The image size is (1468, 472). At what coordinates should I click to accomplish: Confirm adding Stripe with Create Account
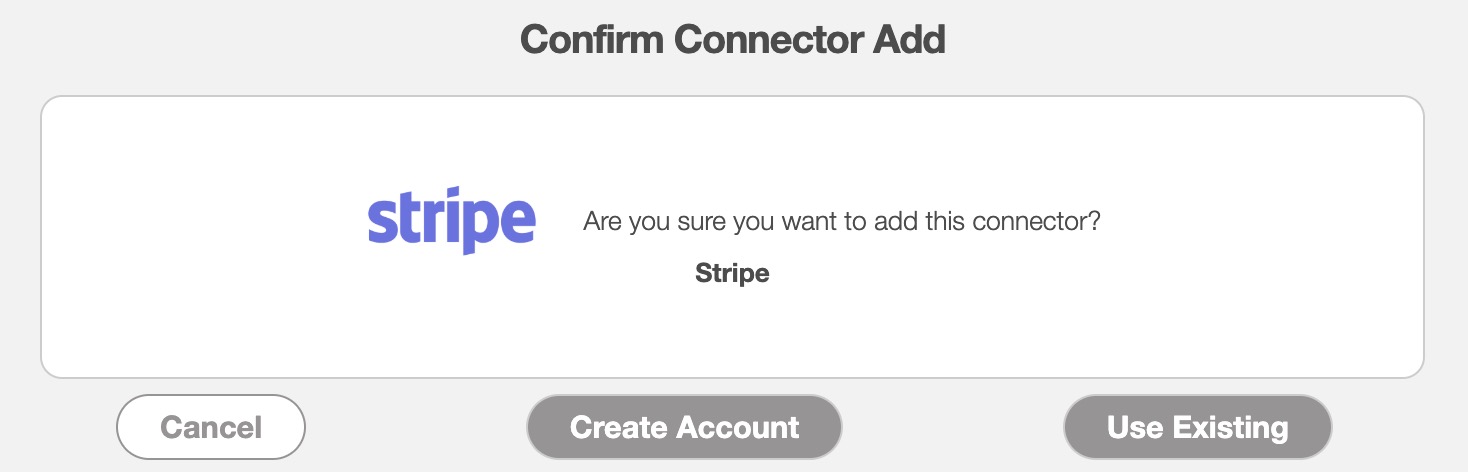(x=684, y=427)
